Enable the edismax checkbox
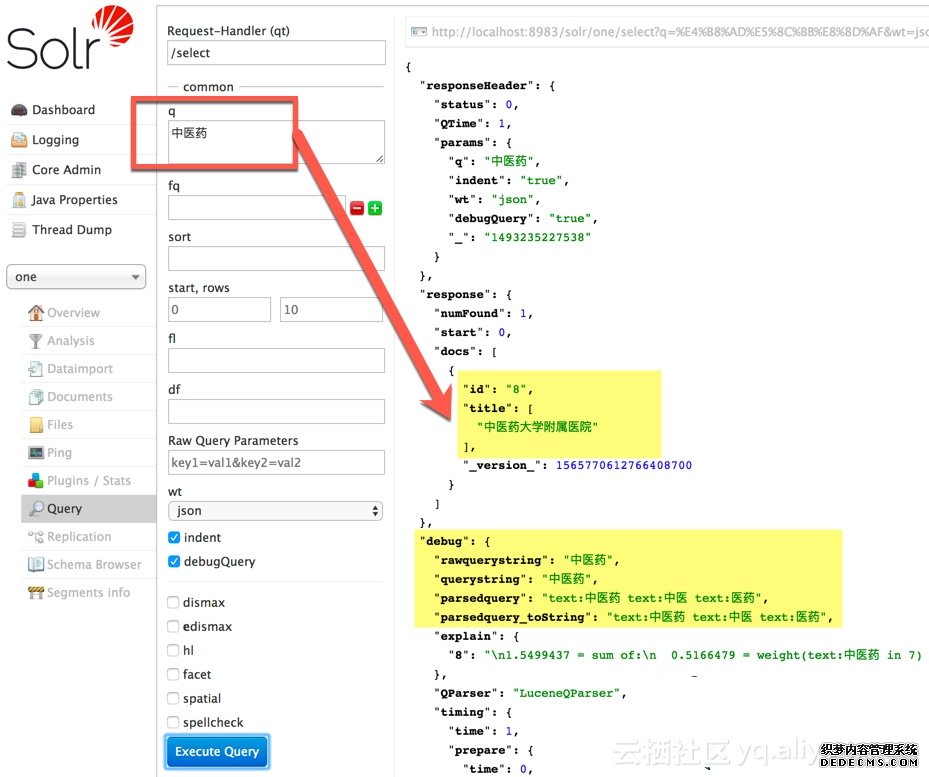The width and height of the screenshot is (929, 777). [174, 627]
